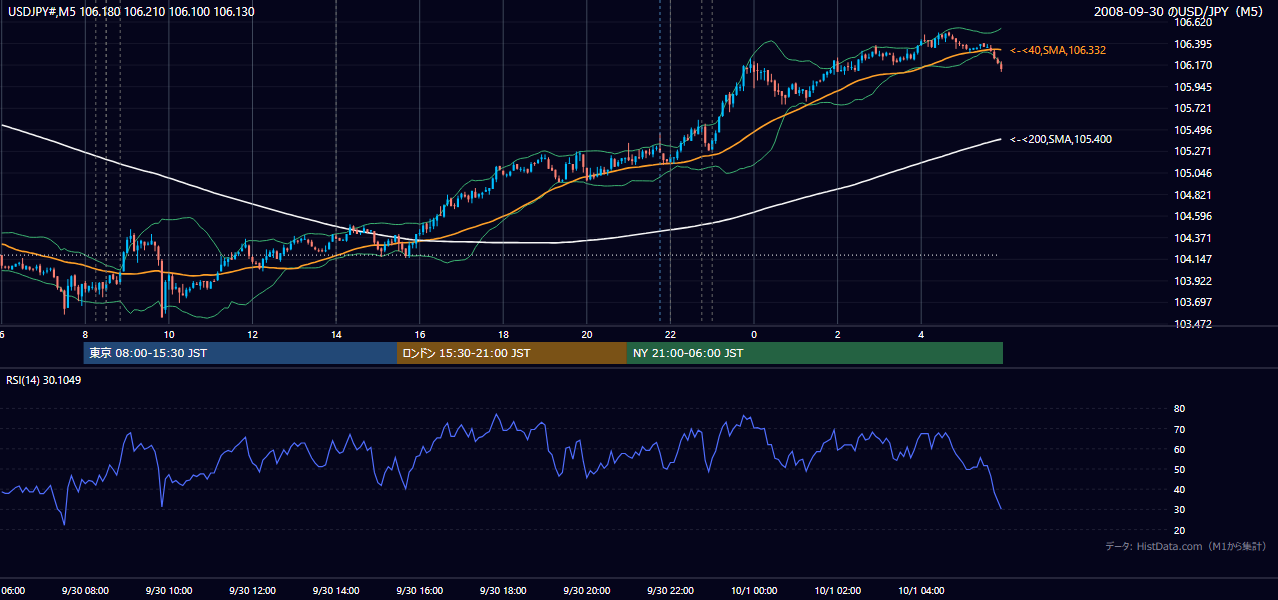Click RSI scale value 40
1278x600 pixels.
1179,489
